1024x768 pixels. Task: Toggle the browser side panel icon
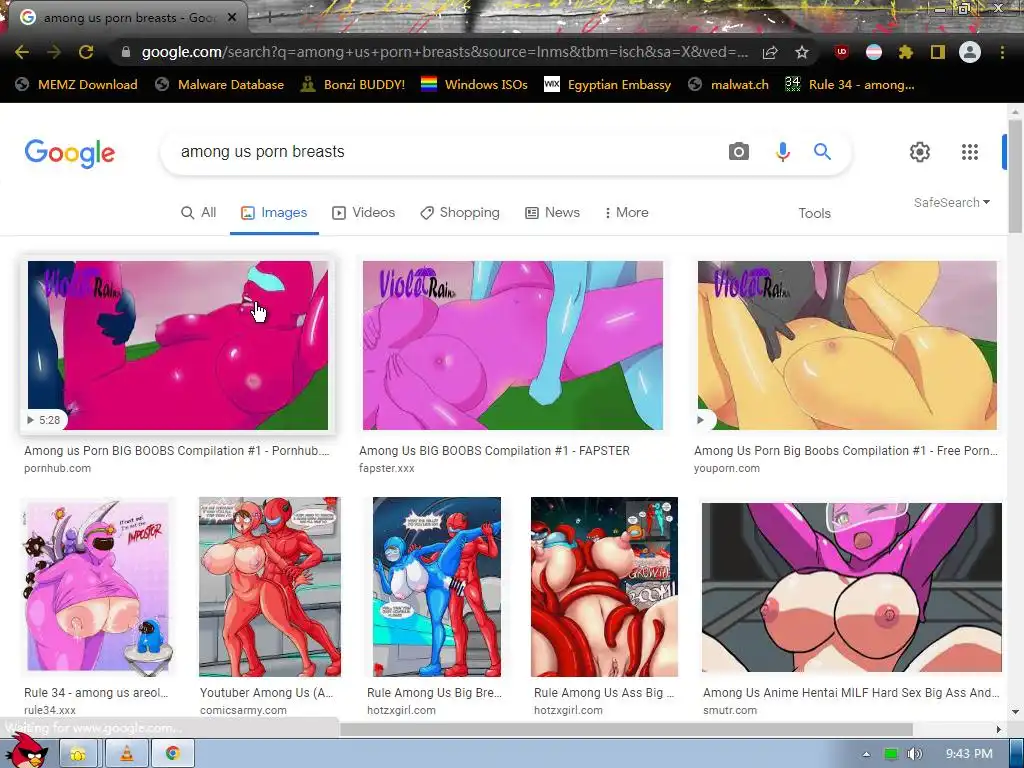tap(938, 52)
